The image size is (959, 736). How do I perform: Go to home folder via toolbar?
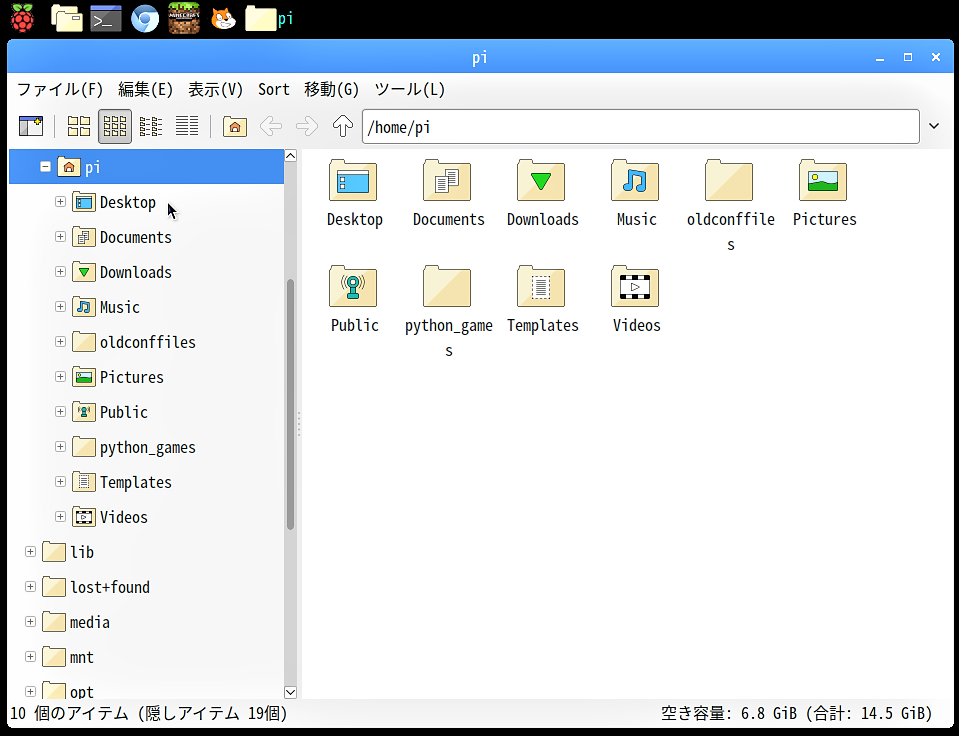point(235,126)
